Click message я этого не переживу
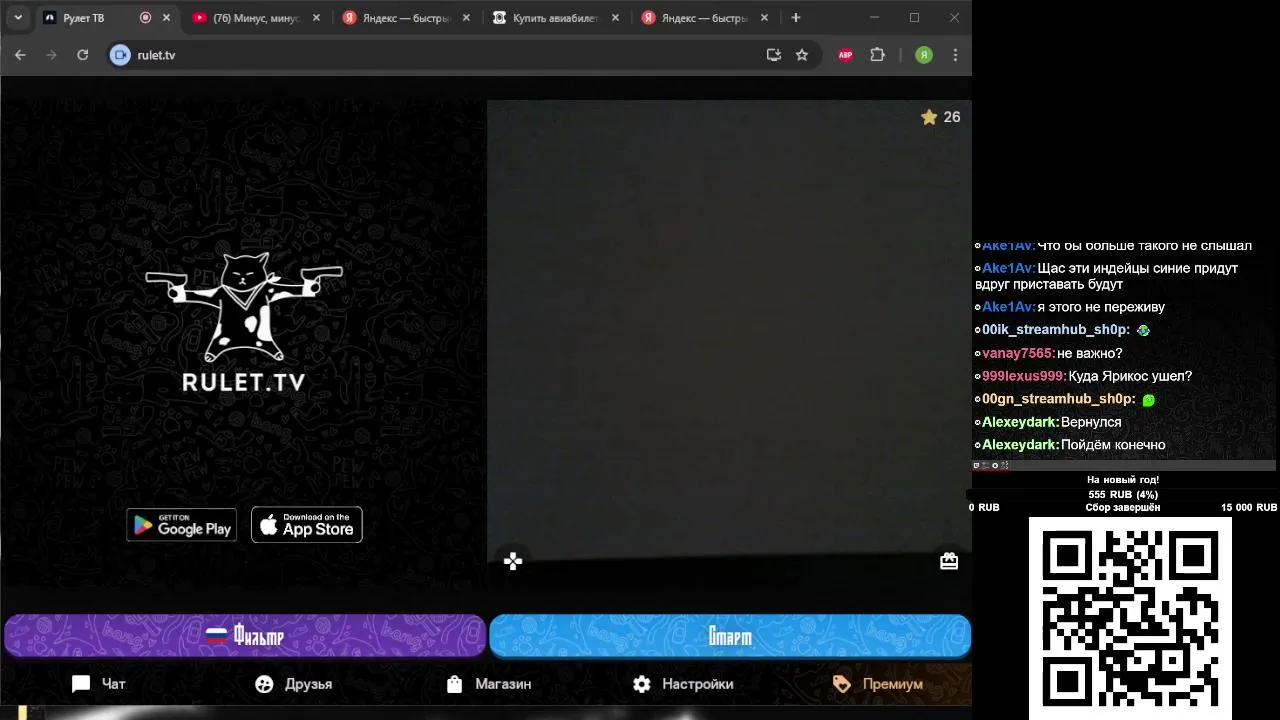The height and width of the screenshot is (720, 1280). pyautogui.click(x=1101, y=307)
